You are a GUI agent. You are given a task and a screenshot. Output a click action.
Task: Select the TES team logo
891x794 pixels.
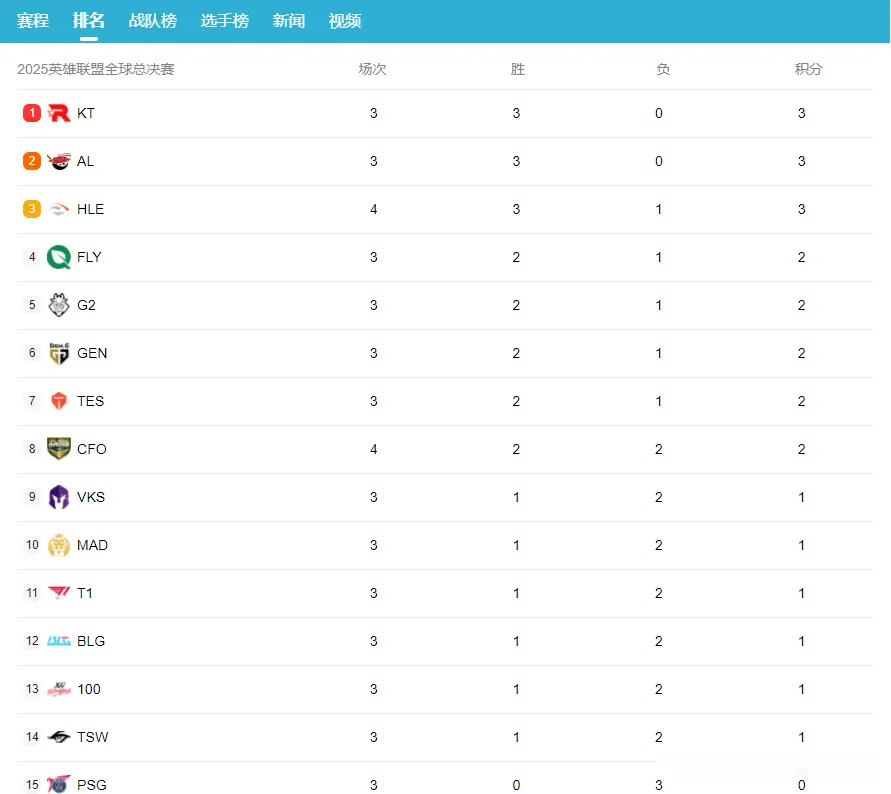(x=59, y=401)
